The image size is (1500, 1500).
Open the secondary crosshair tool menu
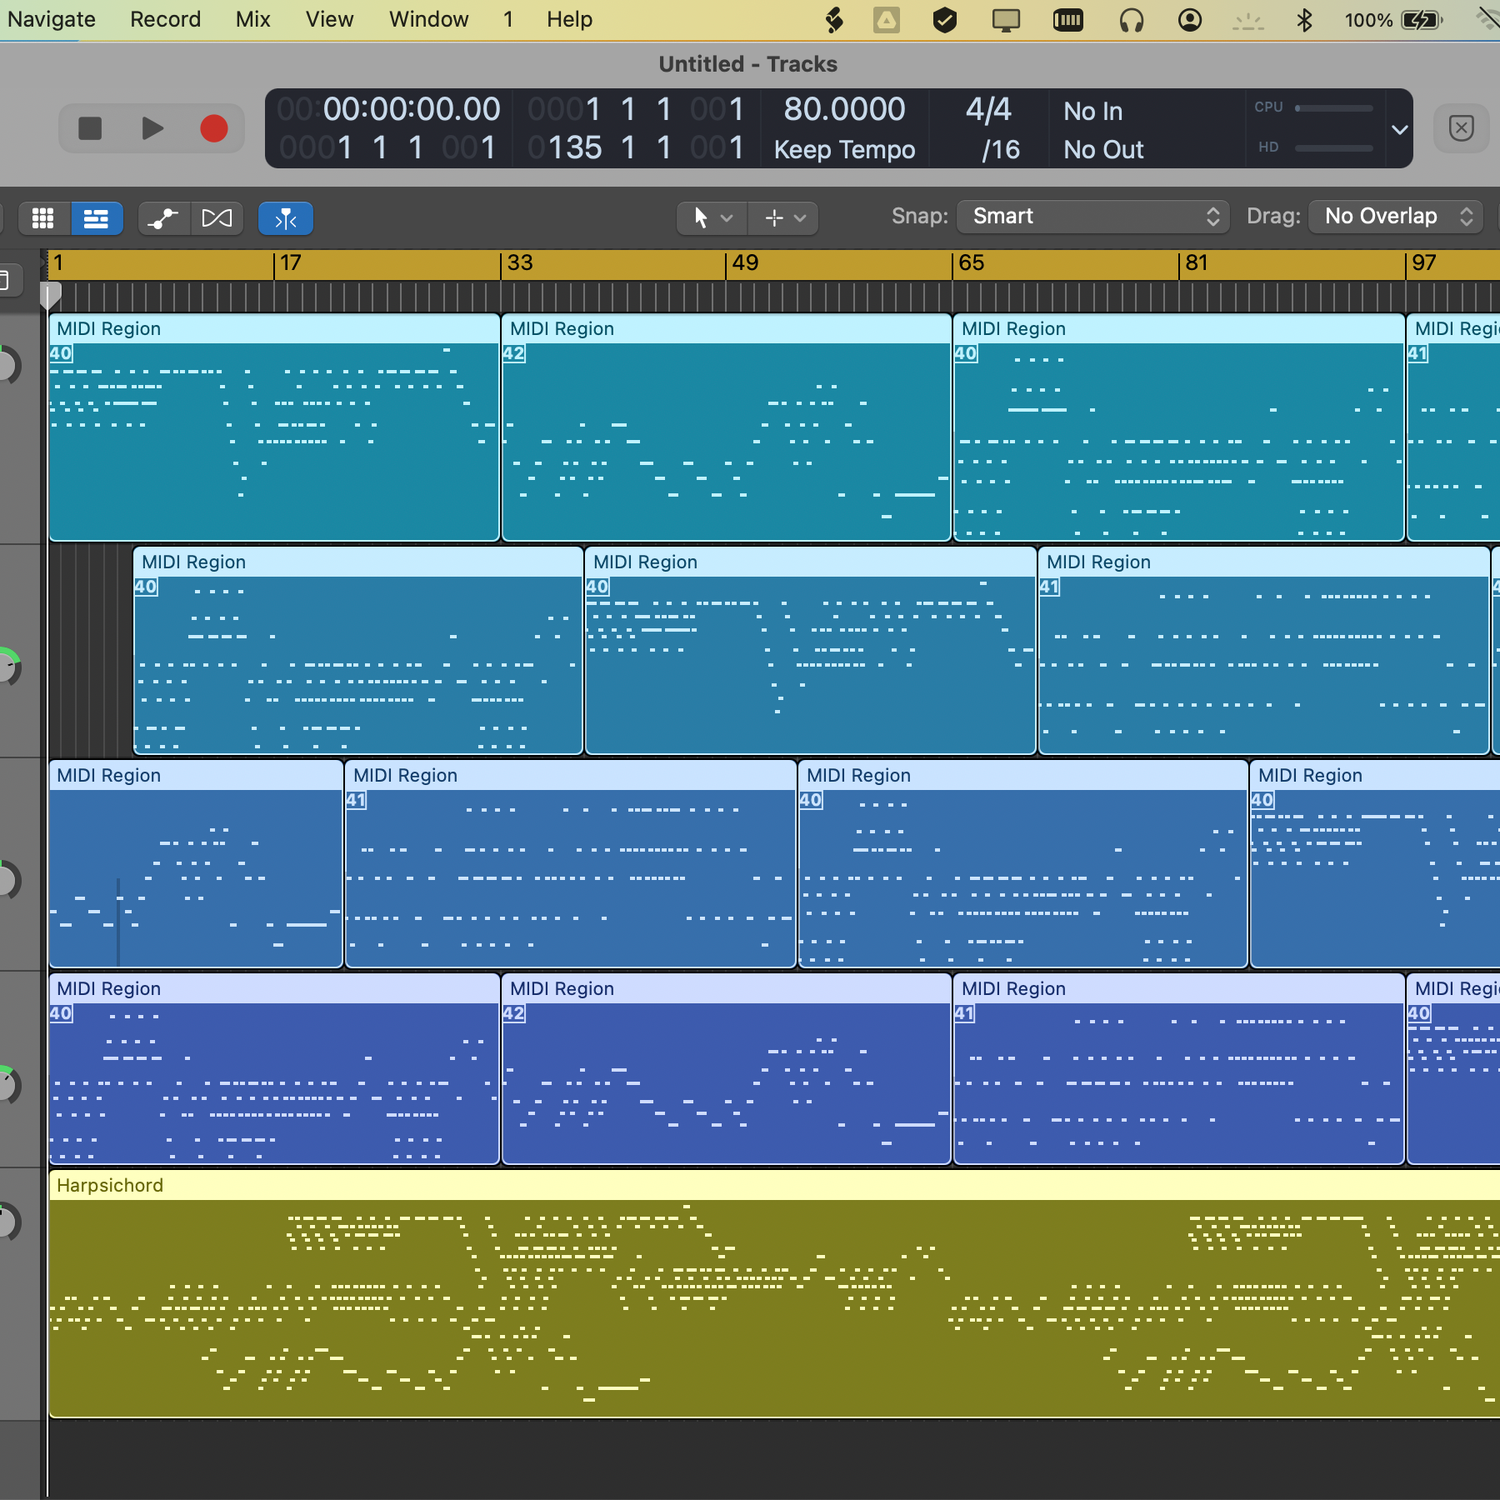pyautogui.click(x=785, y=217)
